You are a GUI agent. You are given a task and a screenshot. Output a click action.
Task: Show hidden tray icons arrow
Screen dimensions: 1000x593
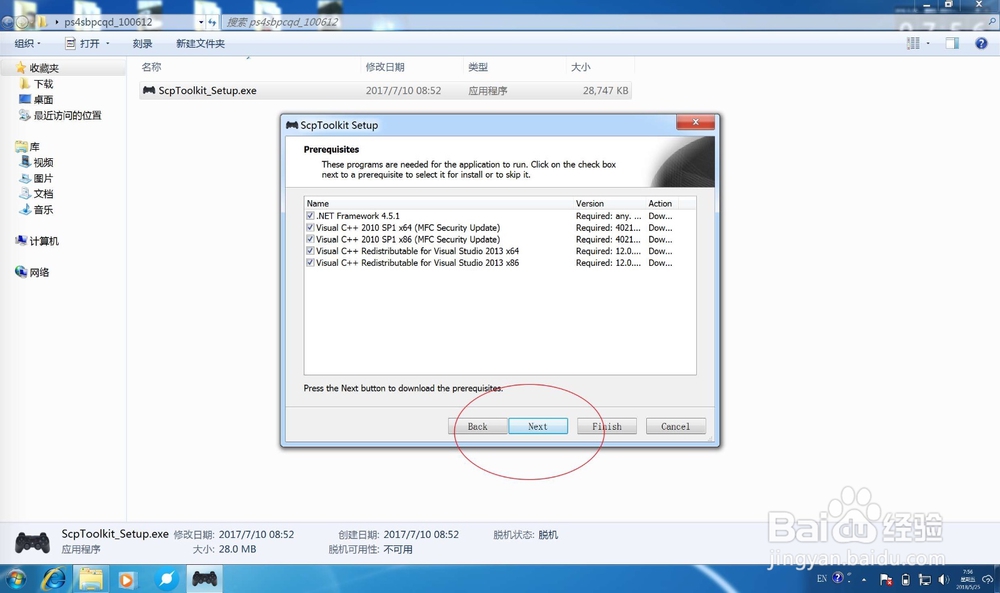pos(864,580)
